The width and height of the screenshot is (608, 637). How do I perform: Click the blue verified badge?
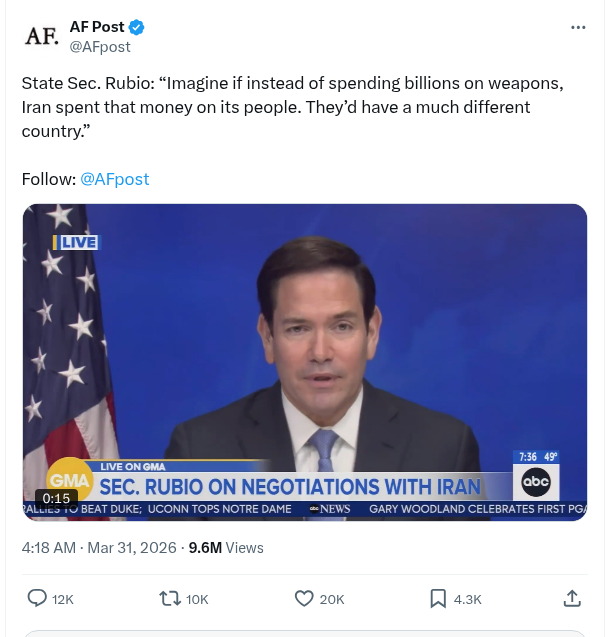pyautogui.click(x=137, y=27)
